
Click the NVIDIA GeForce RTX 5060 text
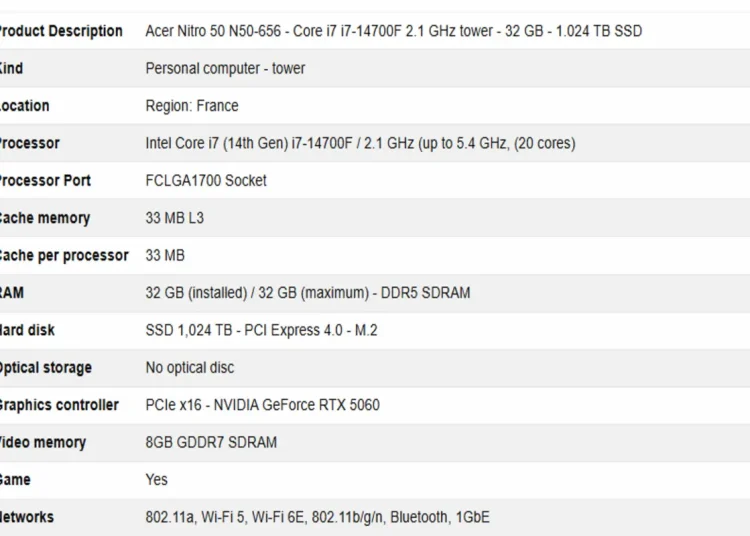[x=297, y=405]
